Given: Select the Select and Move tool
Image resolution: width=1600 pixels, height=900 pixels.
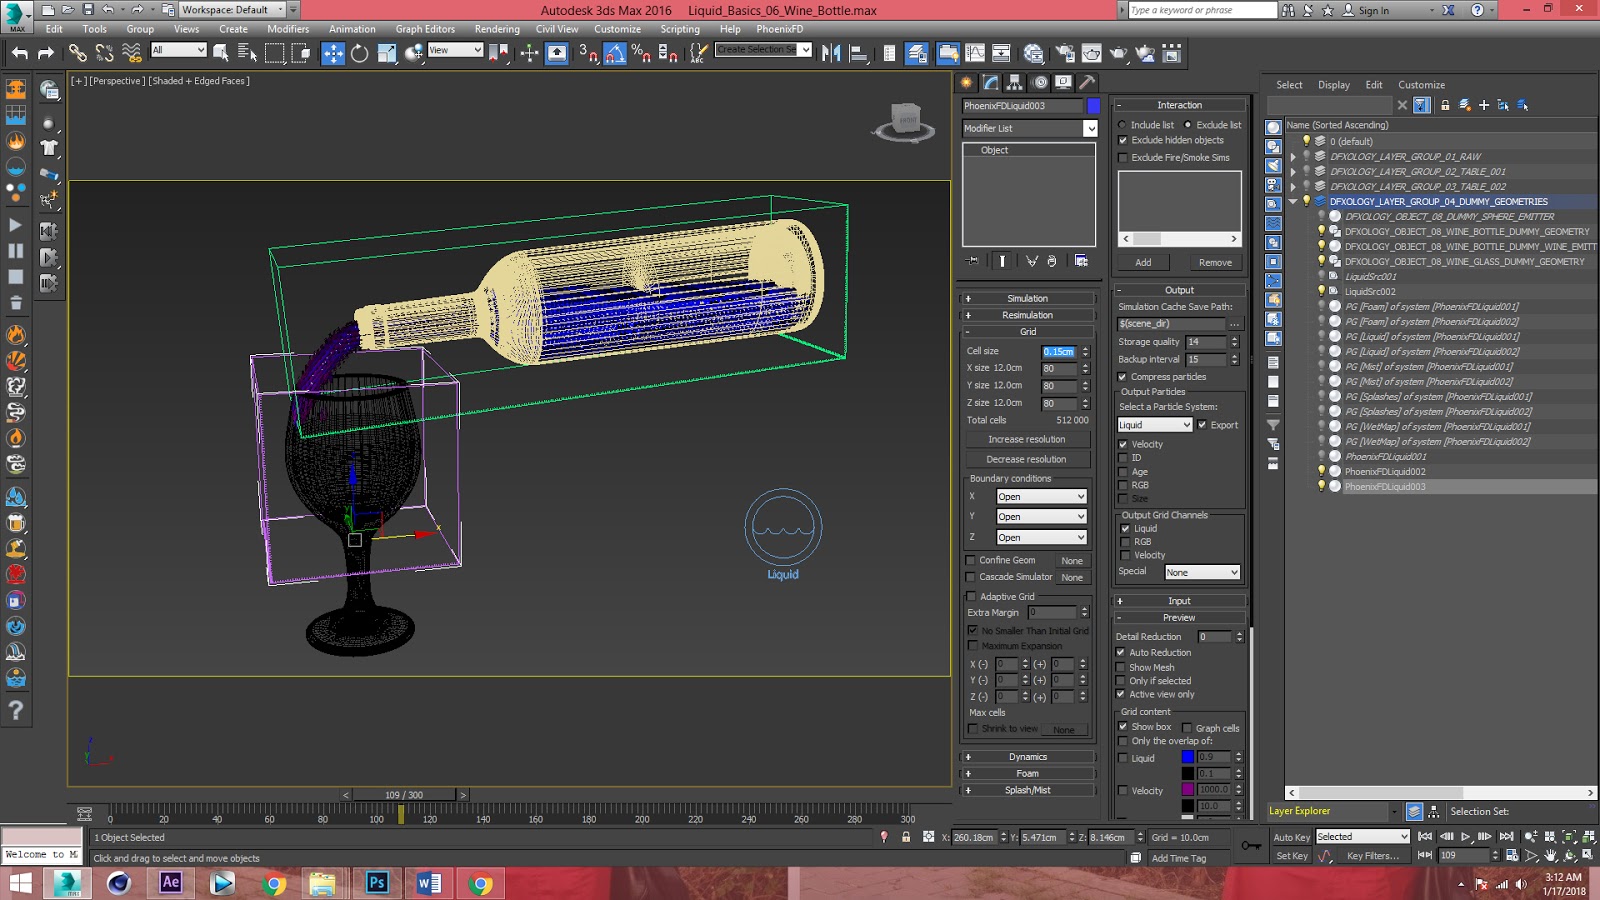Looking at the screenshot, I should (x=333, y=52).
